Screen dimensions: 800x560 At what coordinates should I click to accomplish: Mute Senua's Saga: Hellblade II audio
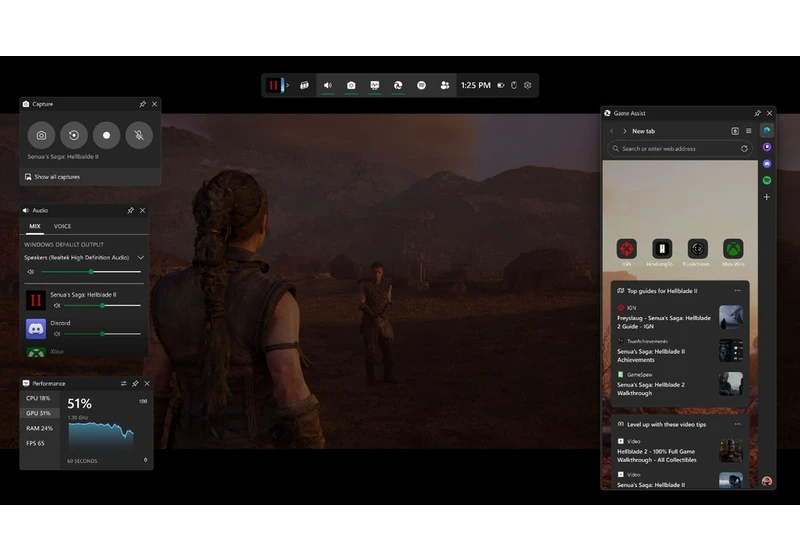57,306
